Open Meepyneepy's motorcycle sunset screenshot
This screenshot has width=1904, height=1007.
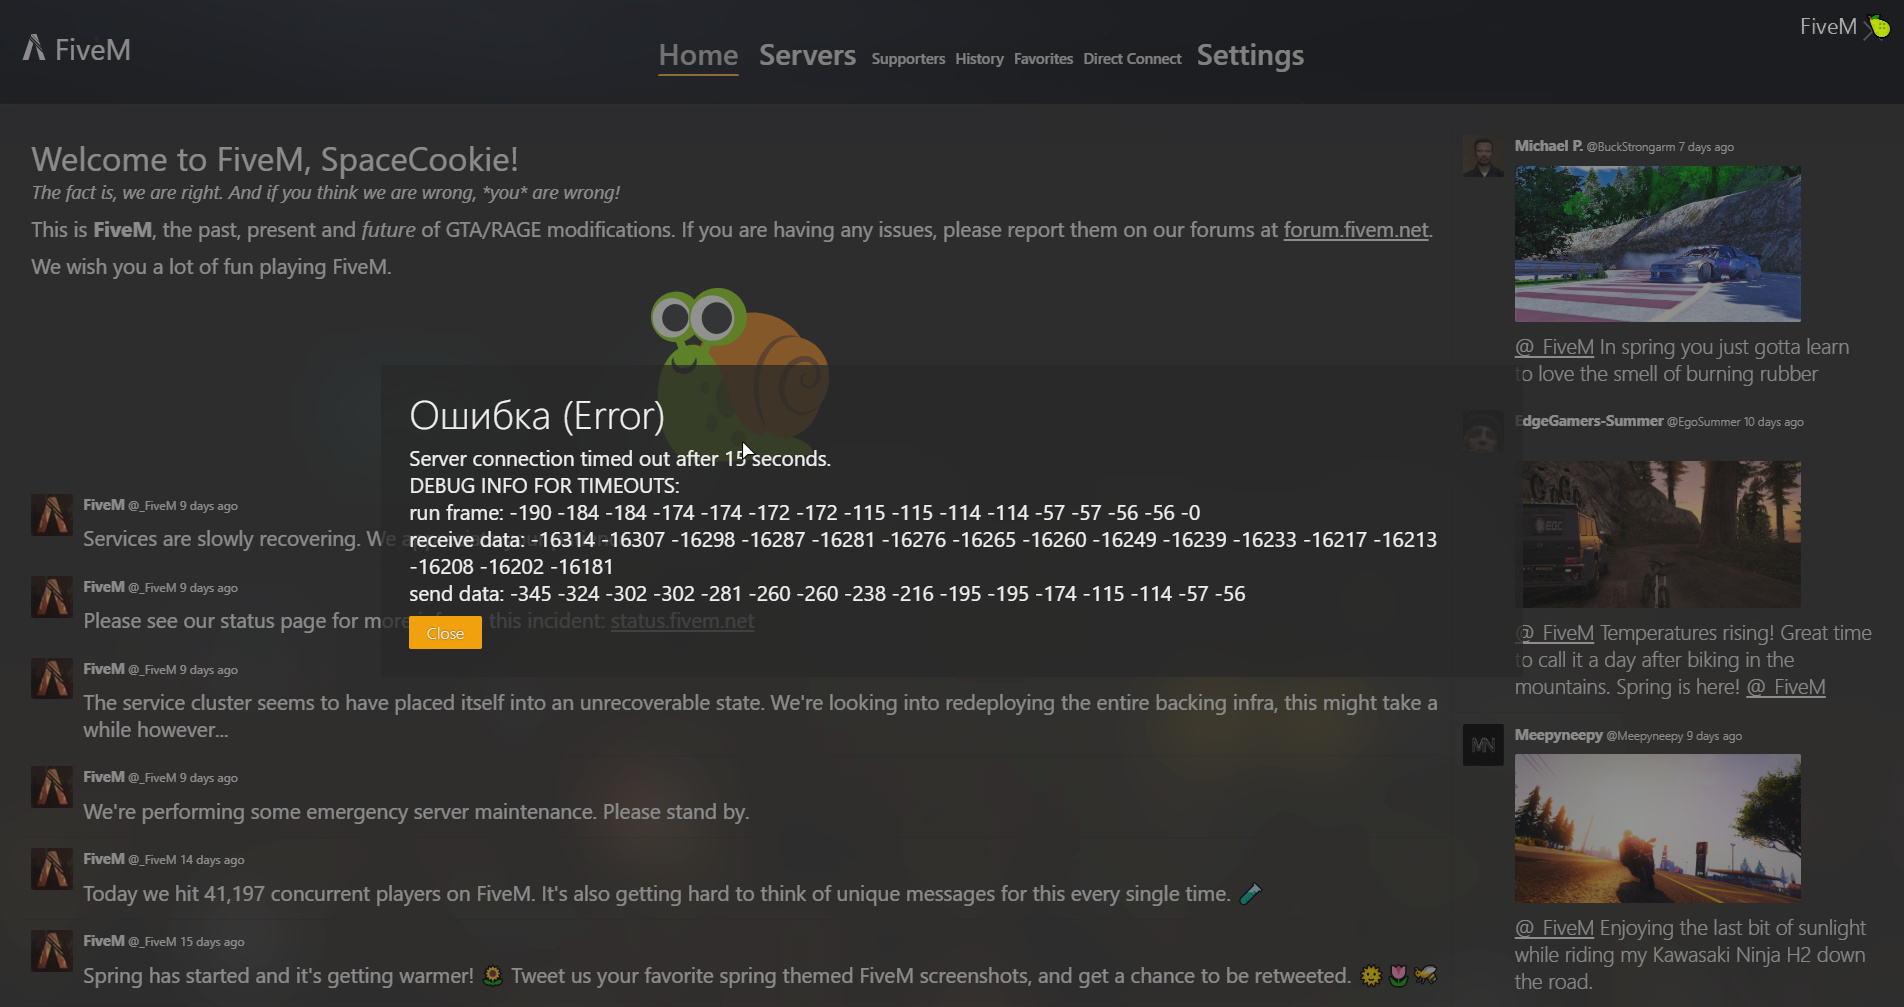click(1658, 828)
